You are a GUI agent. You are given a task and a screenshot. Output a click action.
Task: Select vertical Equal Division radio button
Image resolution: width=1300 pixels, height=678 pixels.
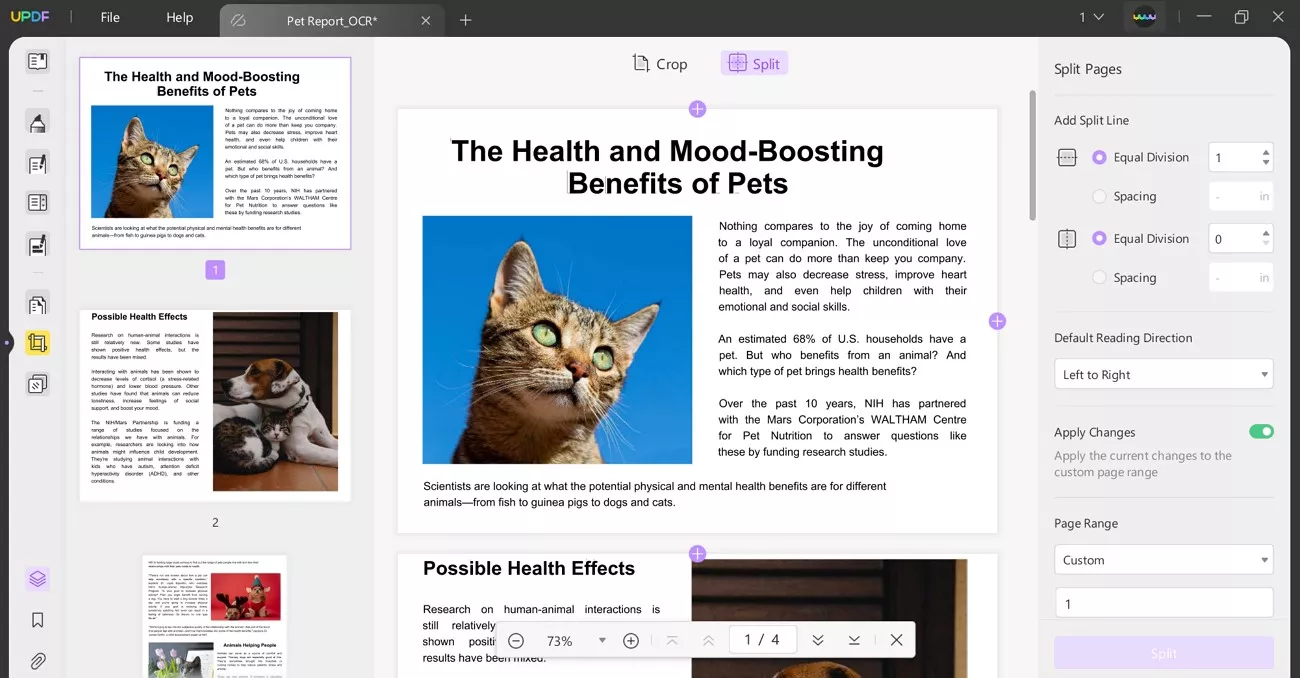1099,239
